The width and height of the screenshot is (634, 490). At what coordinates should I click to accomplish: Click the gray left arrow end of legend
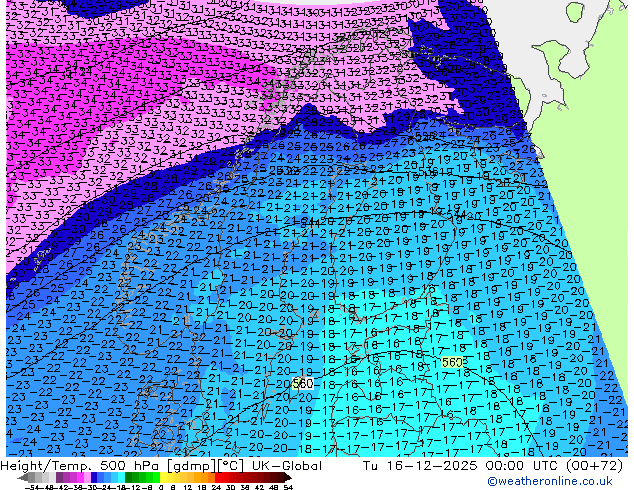[23, 477]
